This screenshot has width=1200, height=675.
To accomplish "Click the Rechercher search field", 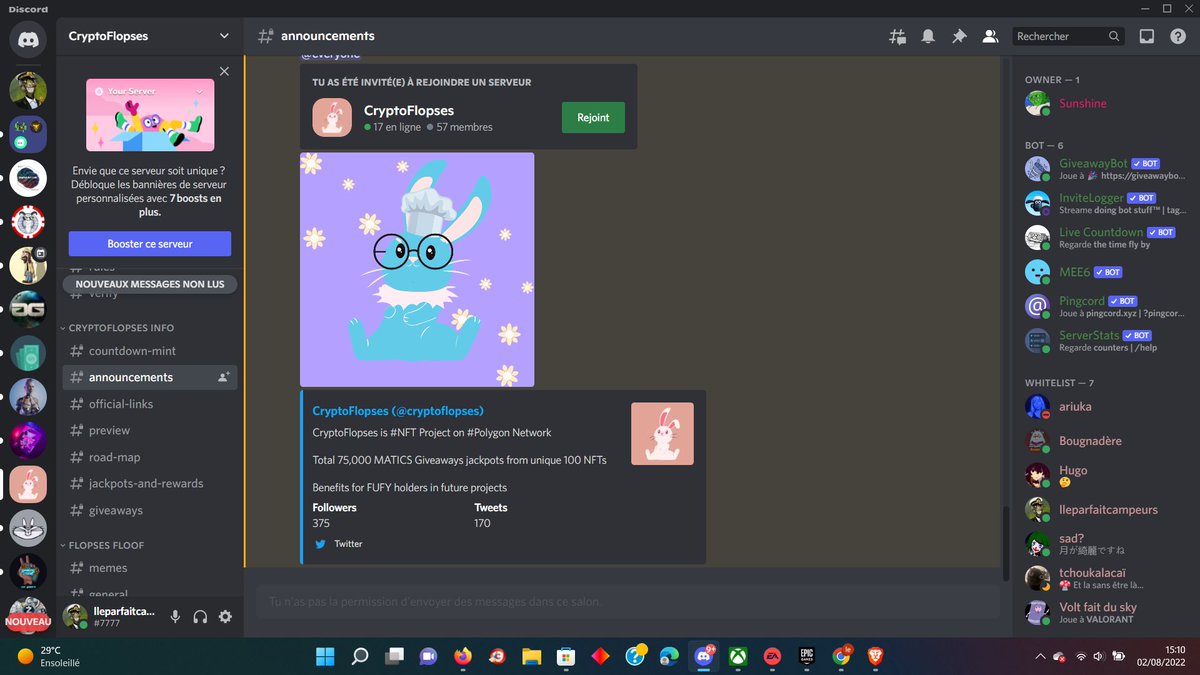I will 1069,36.
